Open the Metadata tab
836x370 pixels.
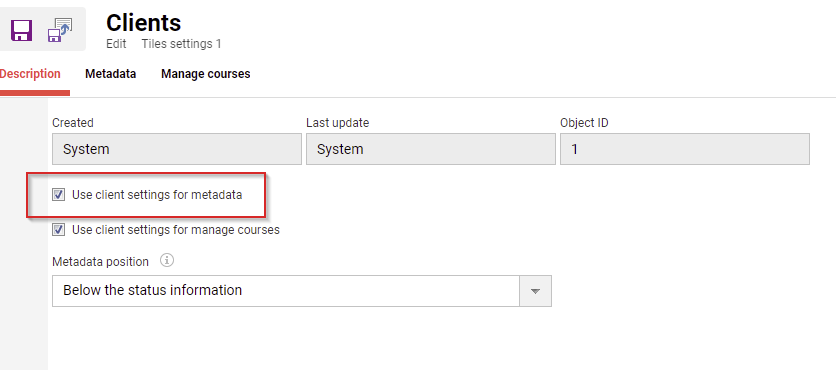tap(110, 74)
